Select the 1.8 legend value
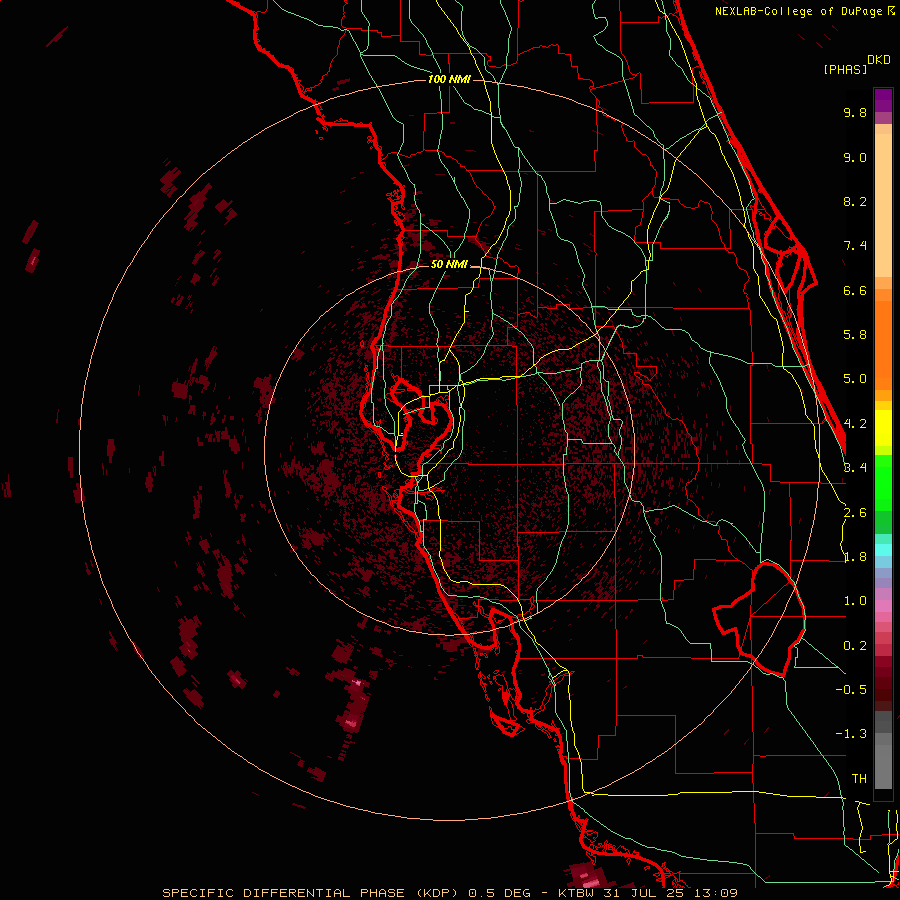The image size is (900, 900). [x=855, y=557]
